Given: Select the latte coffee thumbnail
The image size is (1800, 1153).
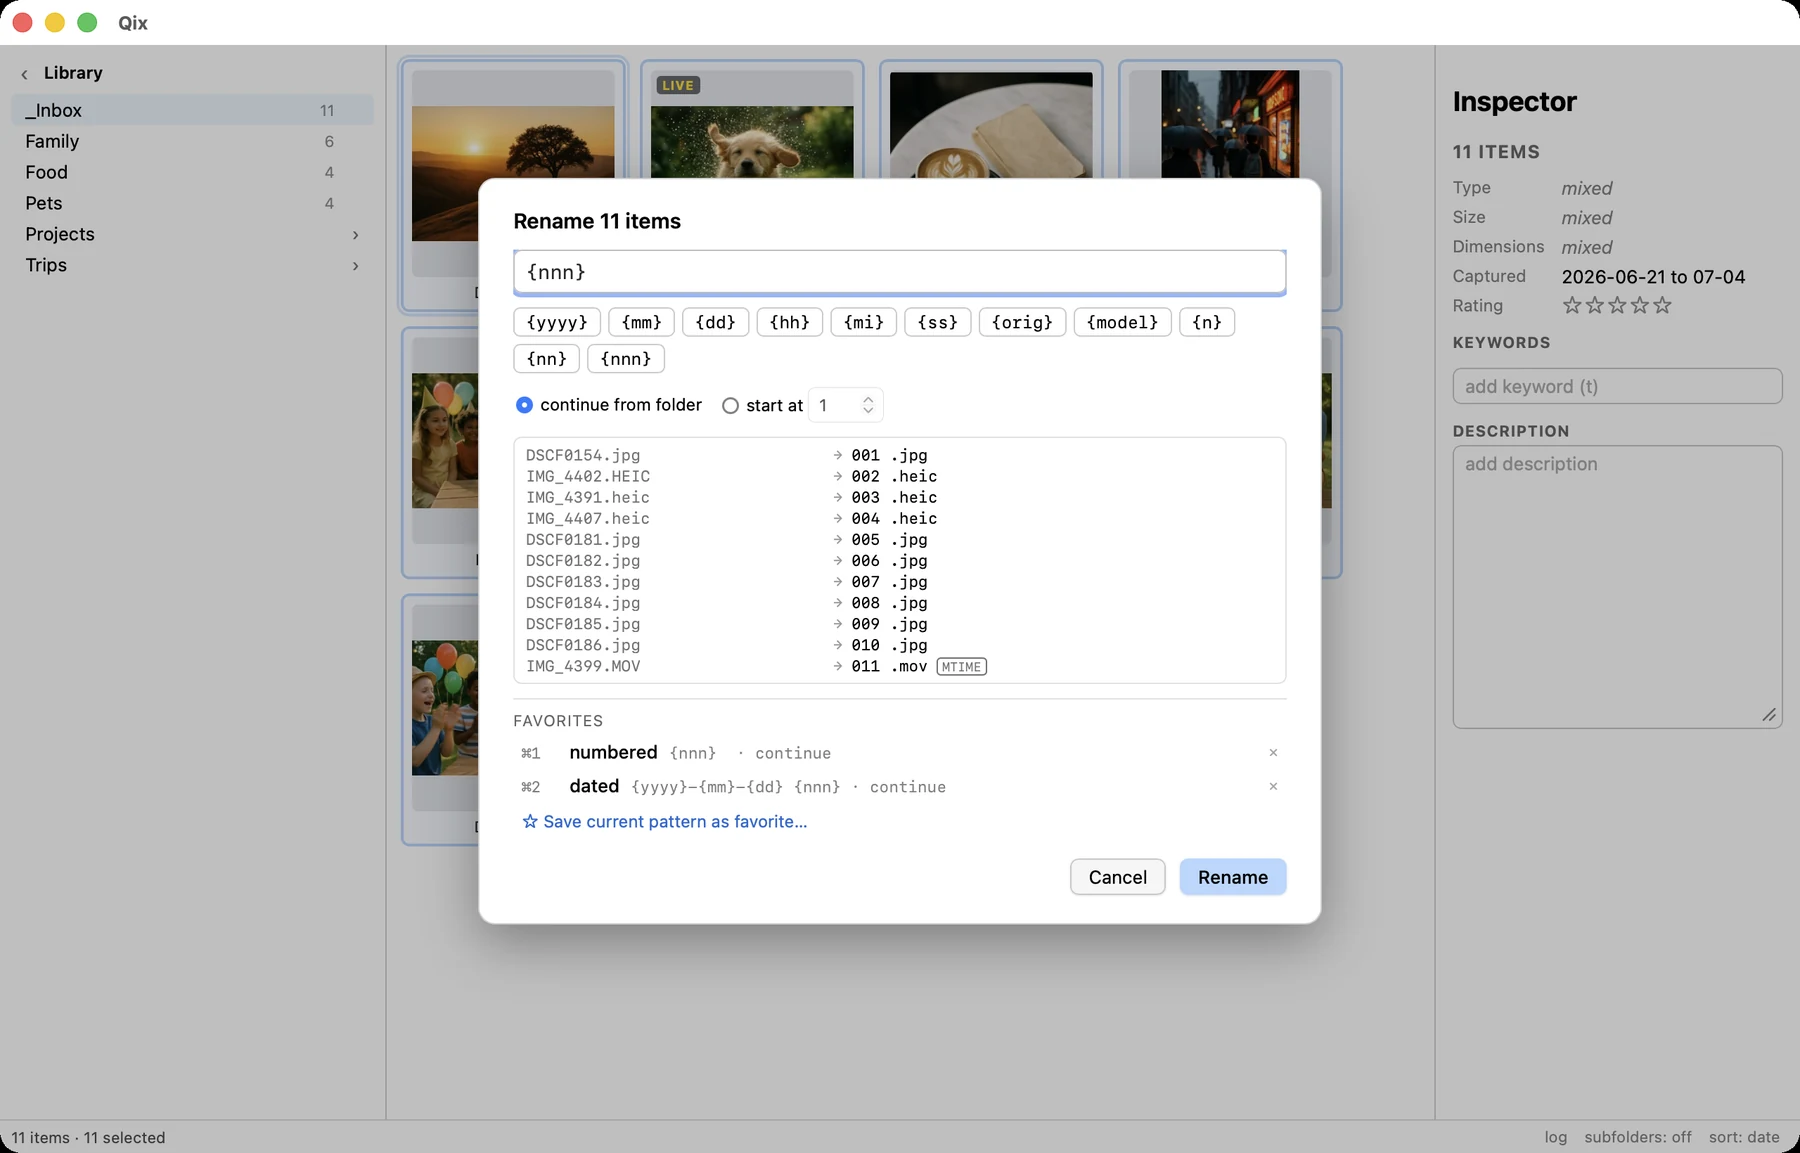Looking at the screenshot, I should click(991, 124).
